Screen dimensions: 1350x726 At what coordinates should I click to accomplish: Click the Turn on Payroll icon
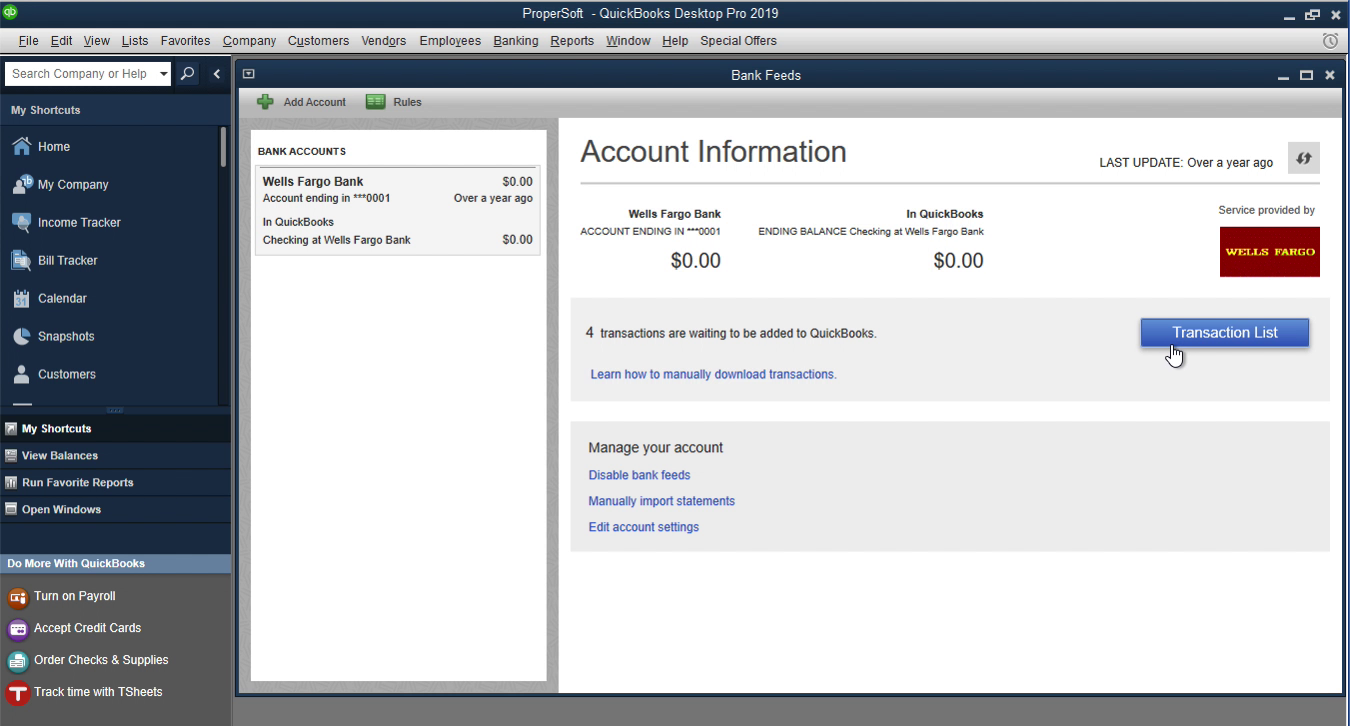(17, 597)
